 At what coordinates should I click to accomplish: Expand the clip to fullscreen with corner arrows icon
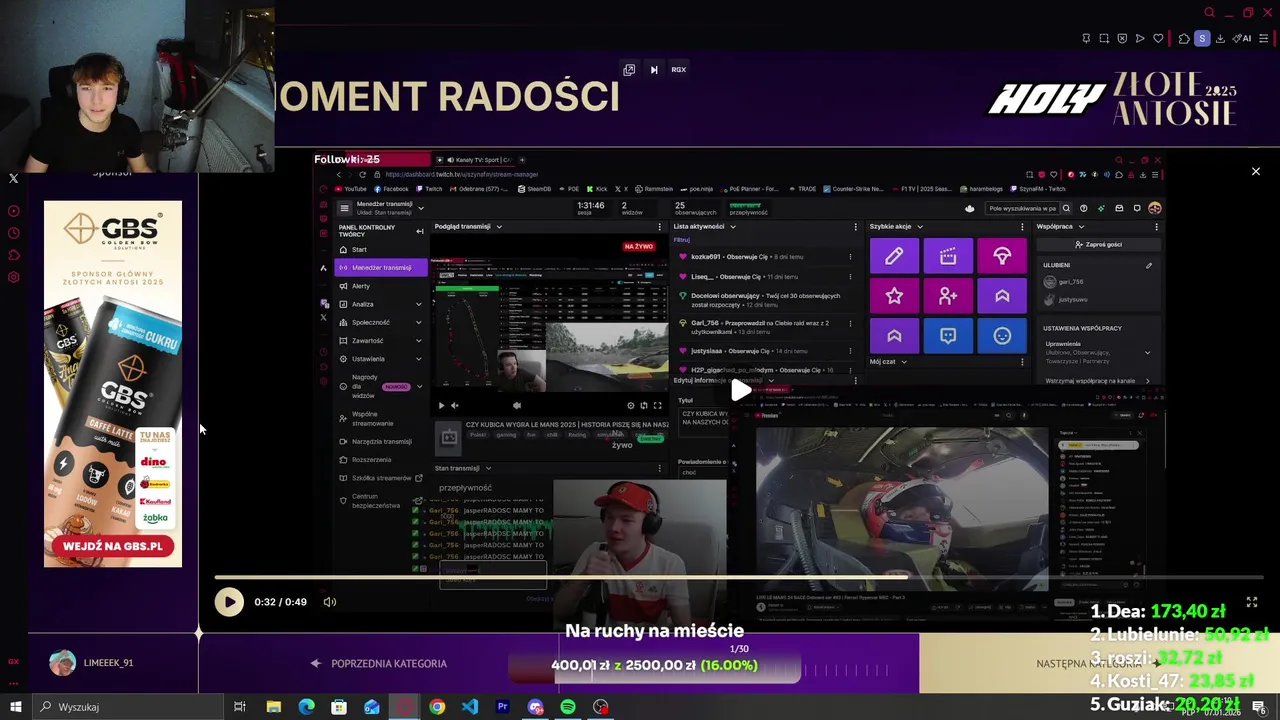pos(1252,603)
